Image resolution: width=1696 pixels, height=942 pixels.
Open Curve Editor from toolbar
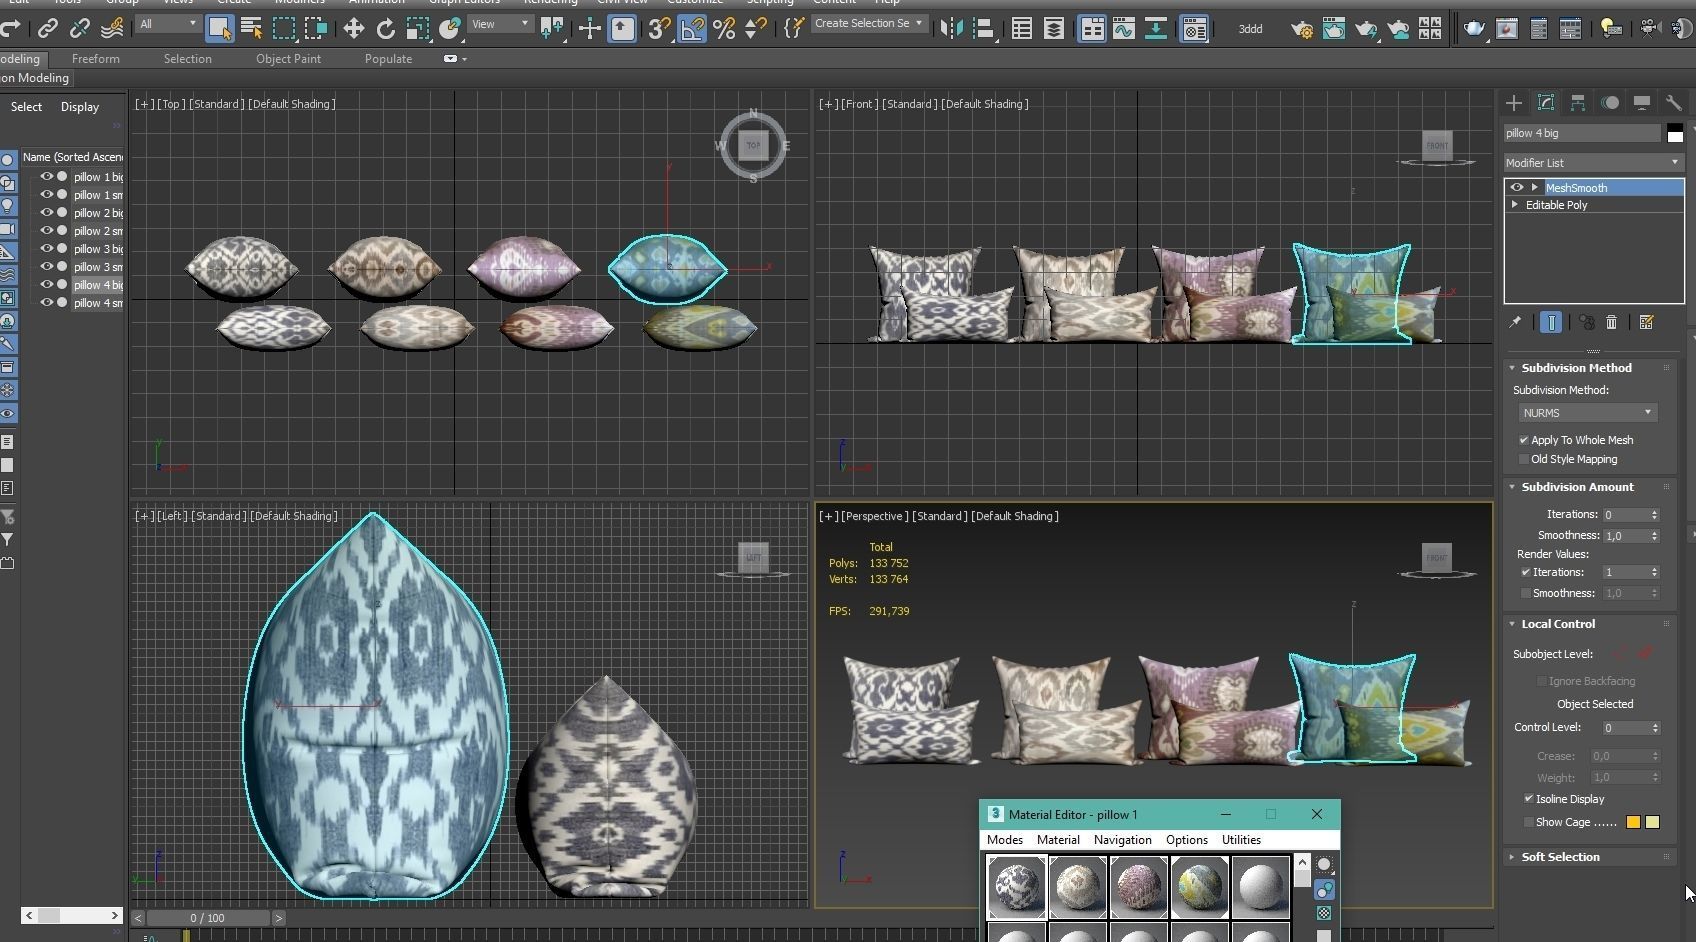1123,28
